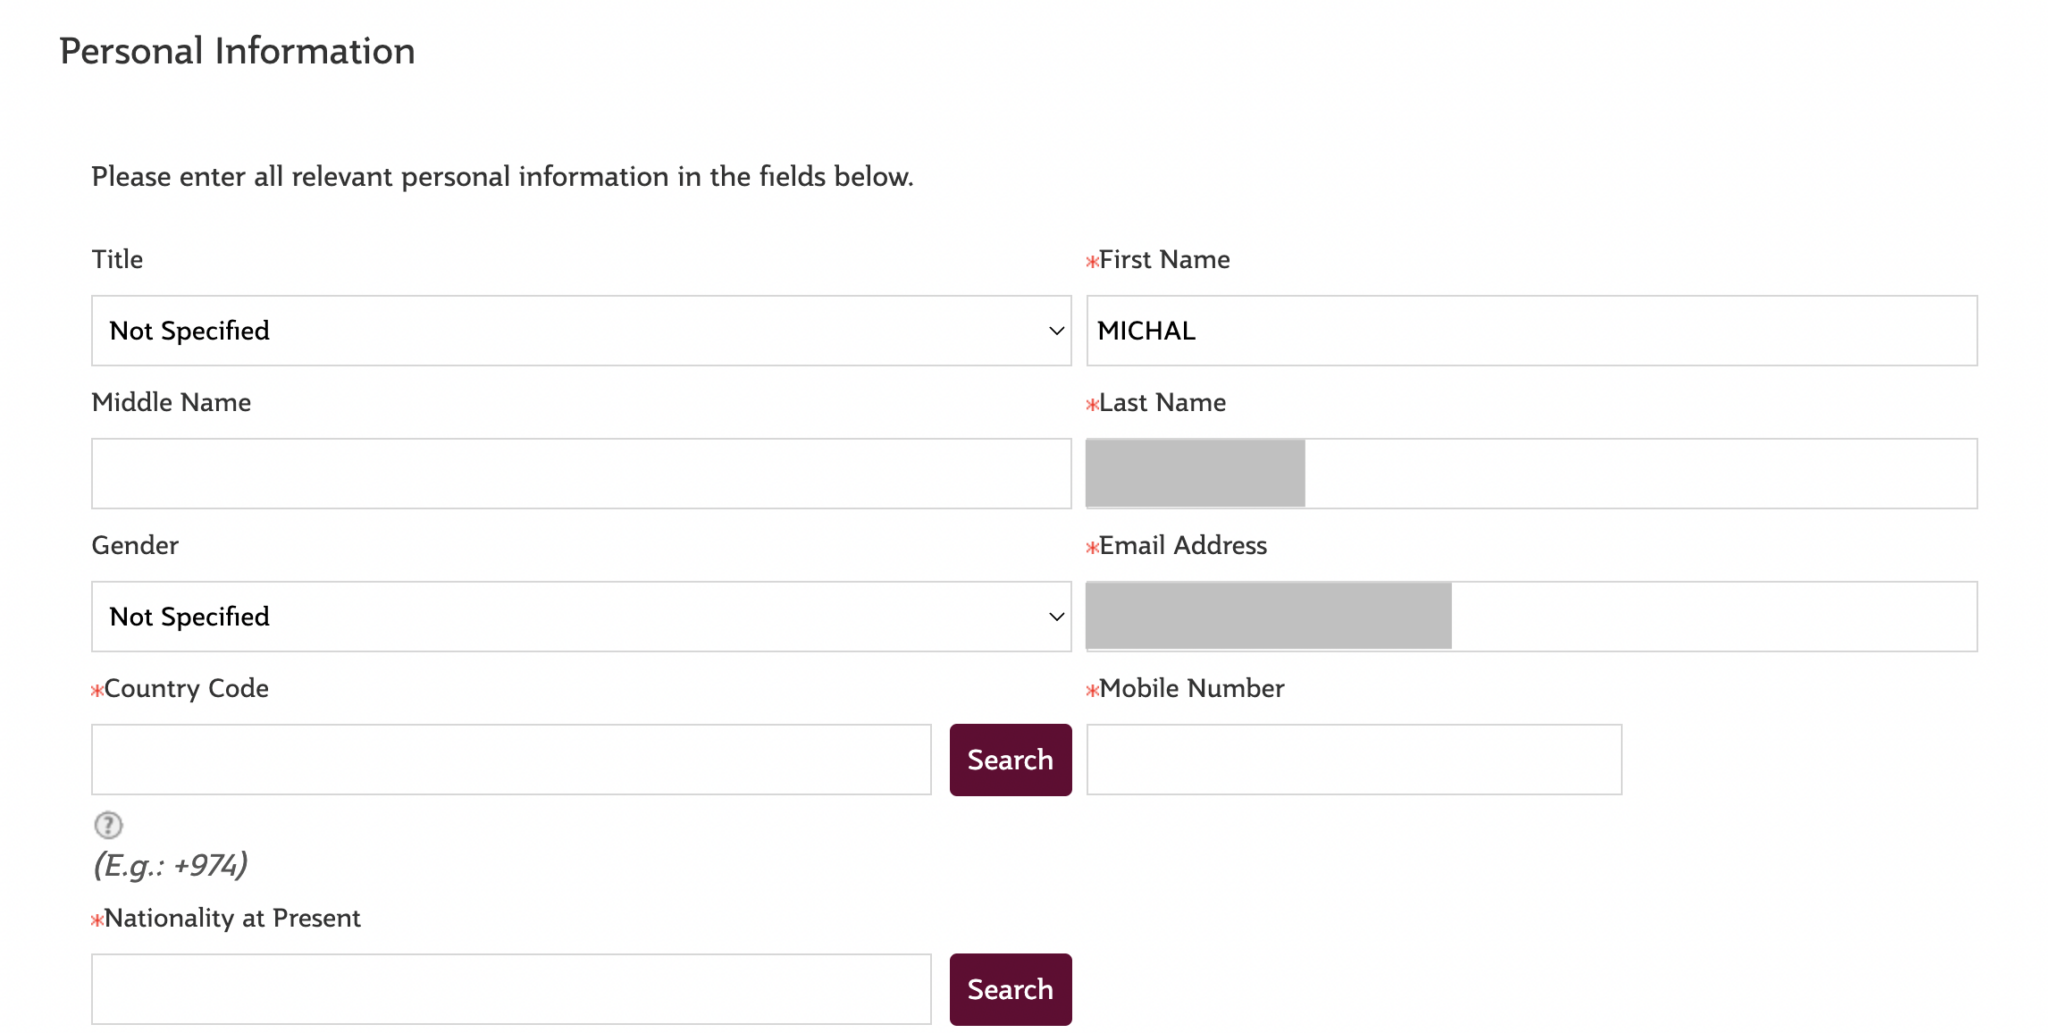
Task: Click the help question mark icon
Action: 108,825
